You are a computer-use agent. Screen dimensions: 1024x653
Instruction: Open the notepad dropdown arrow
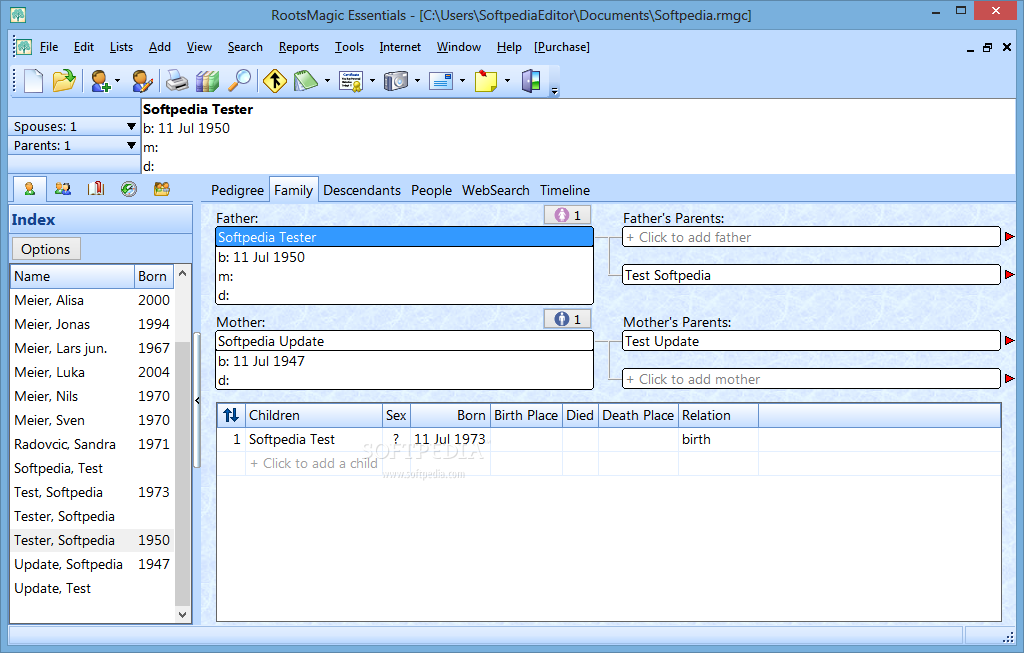(327, 81)
